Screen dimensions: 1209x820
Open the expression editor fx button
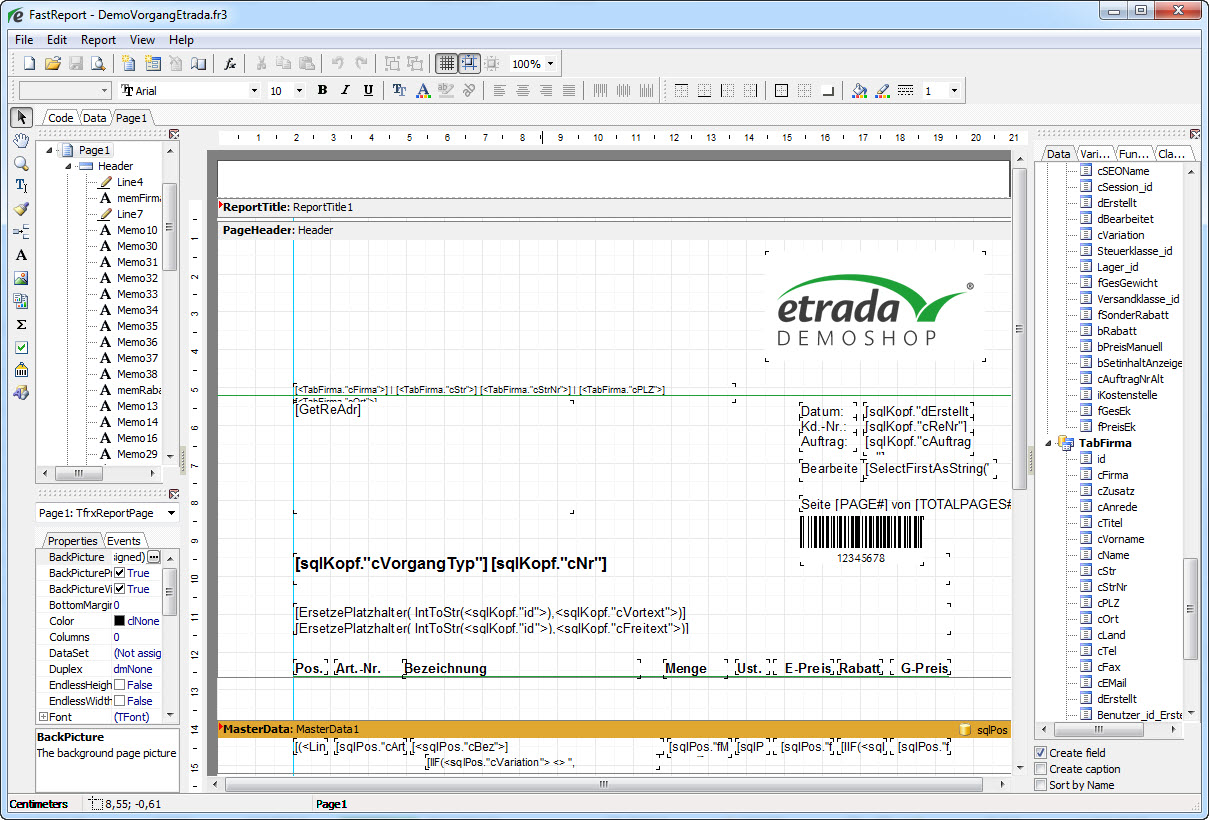pyautogui.click(x=230, y=64)
